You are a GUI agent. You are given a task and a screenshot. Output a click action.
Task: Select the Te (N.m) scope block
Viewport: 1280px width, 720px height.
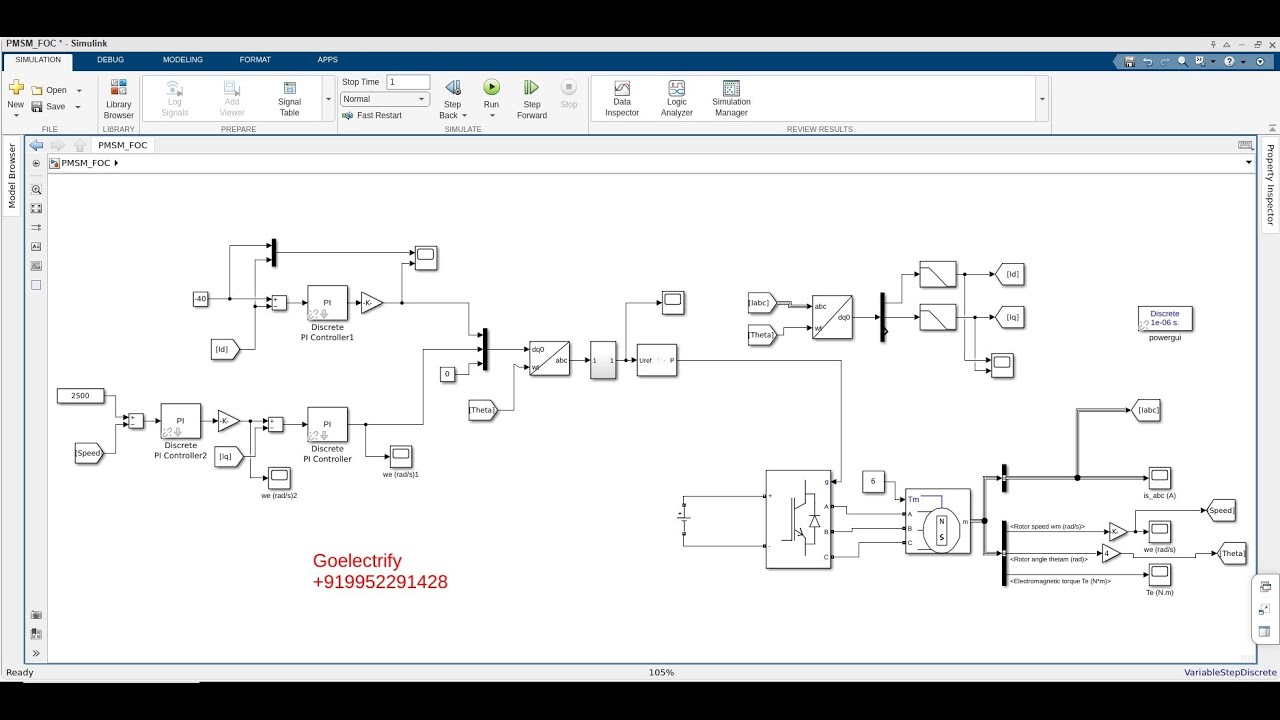pyautogui.click(x=1159, y=574)
